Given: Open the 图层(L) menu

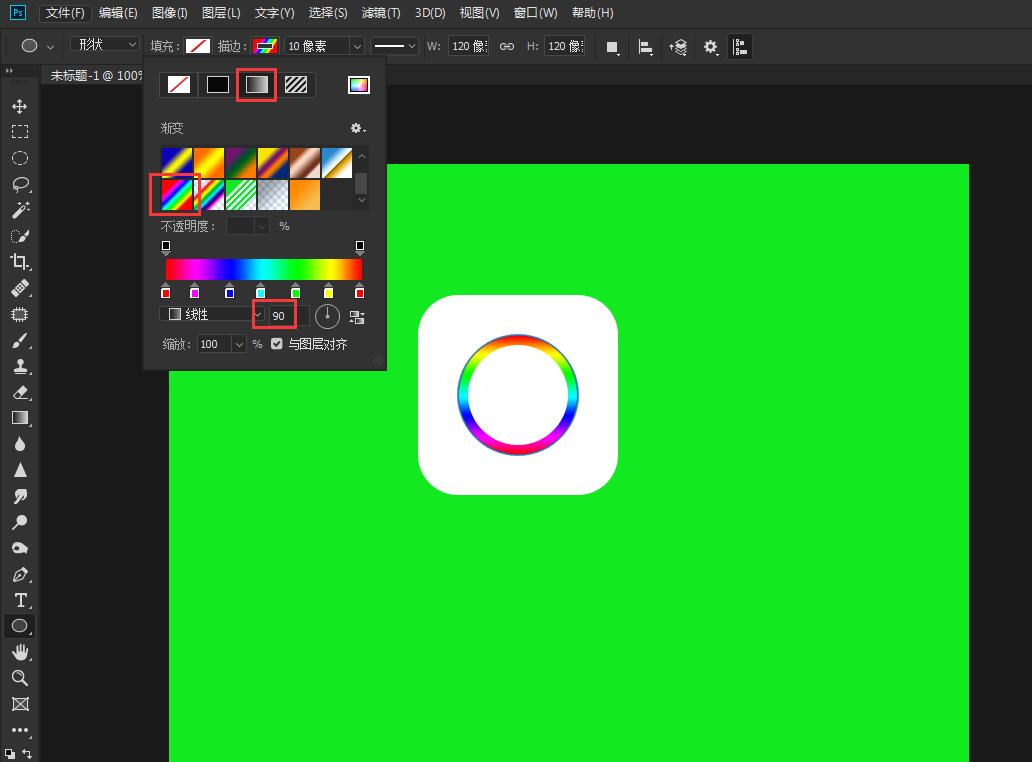Looking at the screenshot, I should pyautogui.click(x=221, y=13).
